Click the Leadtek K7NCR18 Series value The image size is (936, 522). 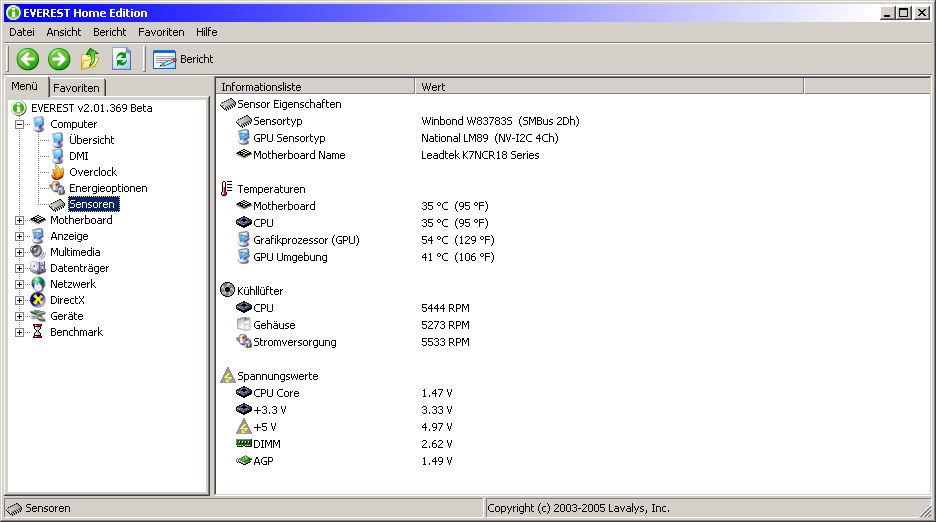pos(480,155)
